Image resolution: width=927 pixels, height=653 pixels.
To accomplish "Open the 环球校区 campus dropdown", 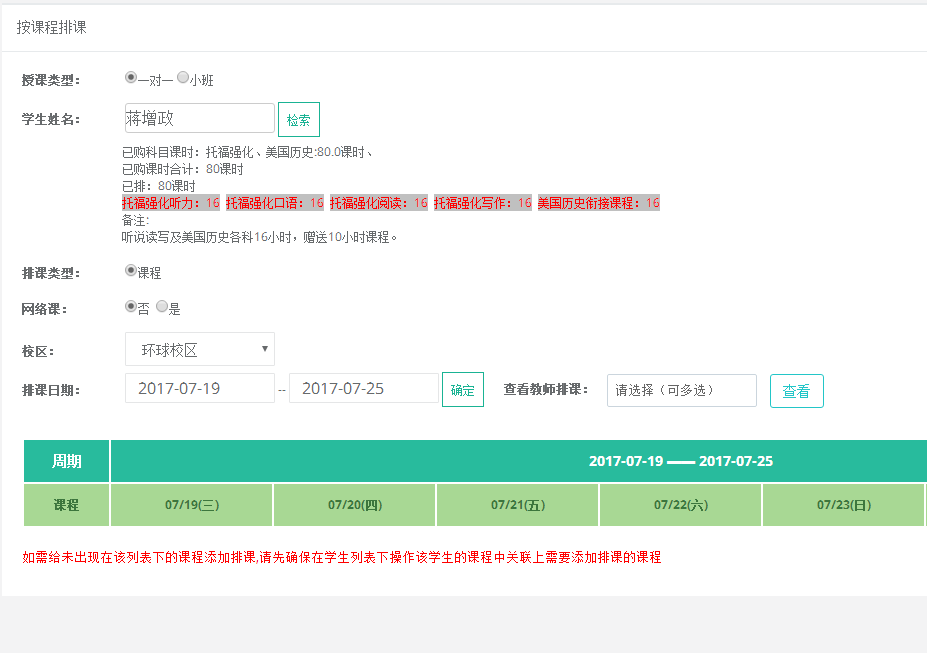I will coord(200,349).
